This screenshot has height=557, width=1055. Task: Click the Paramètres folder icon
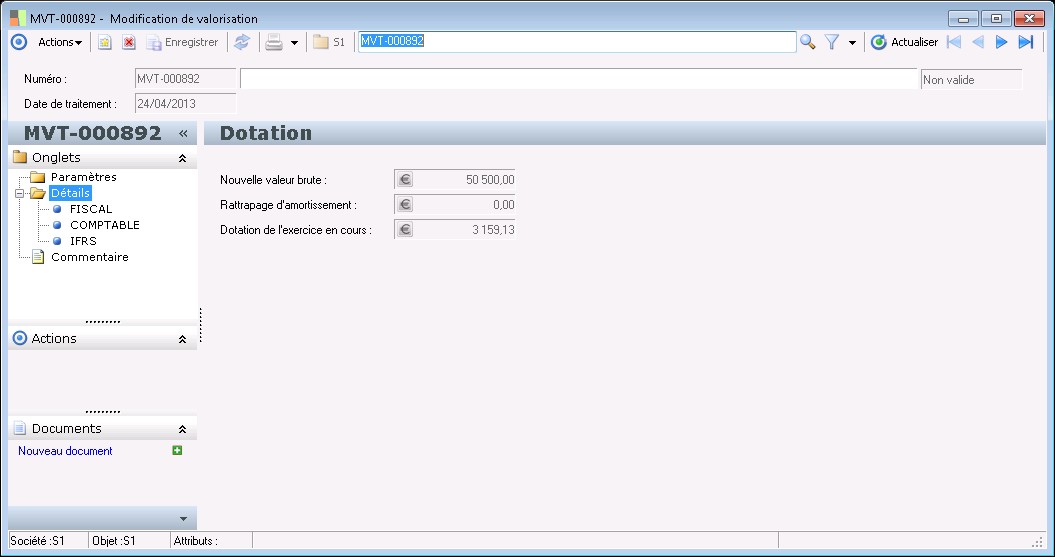coord(38,177)
